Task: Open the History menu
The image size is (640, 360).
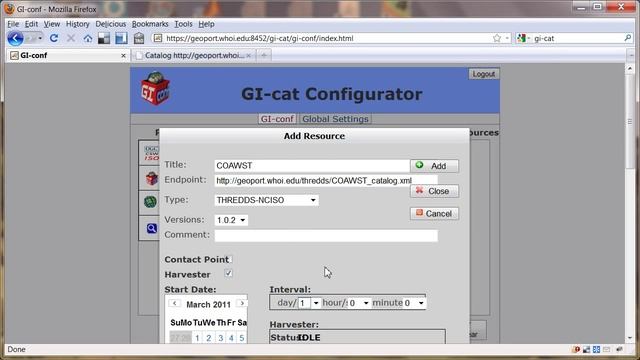Action: tap(78, 24)
